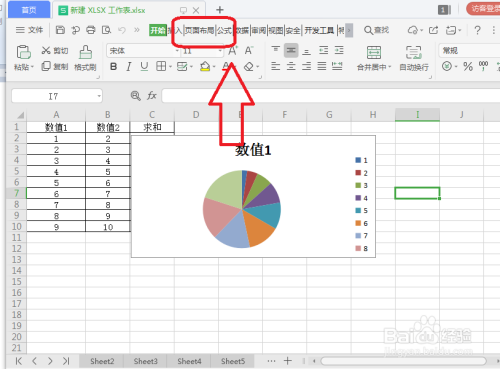Click the fx insert function icon
The image size is (500, 369).
[152, 96]
